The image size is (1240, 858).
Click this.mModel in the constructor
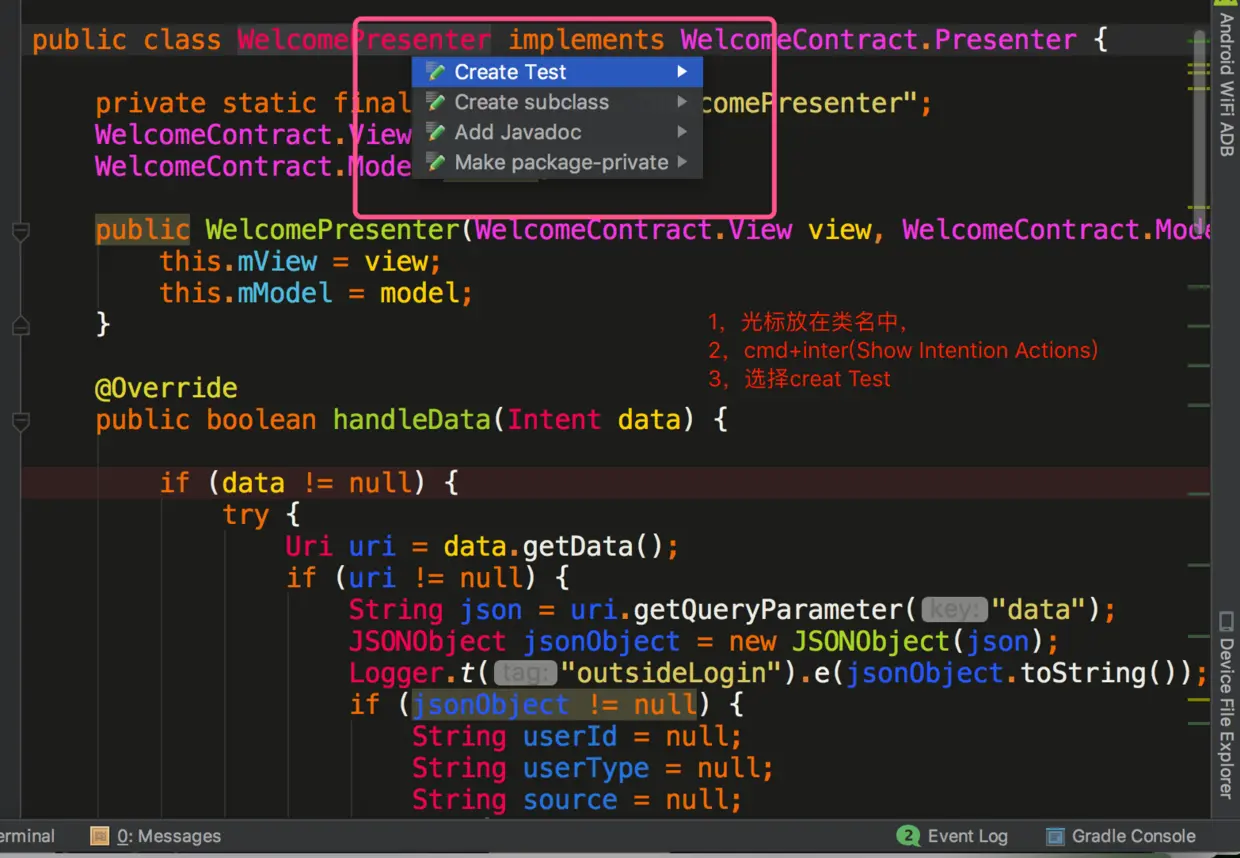point(246,294)
